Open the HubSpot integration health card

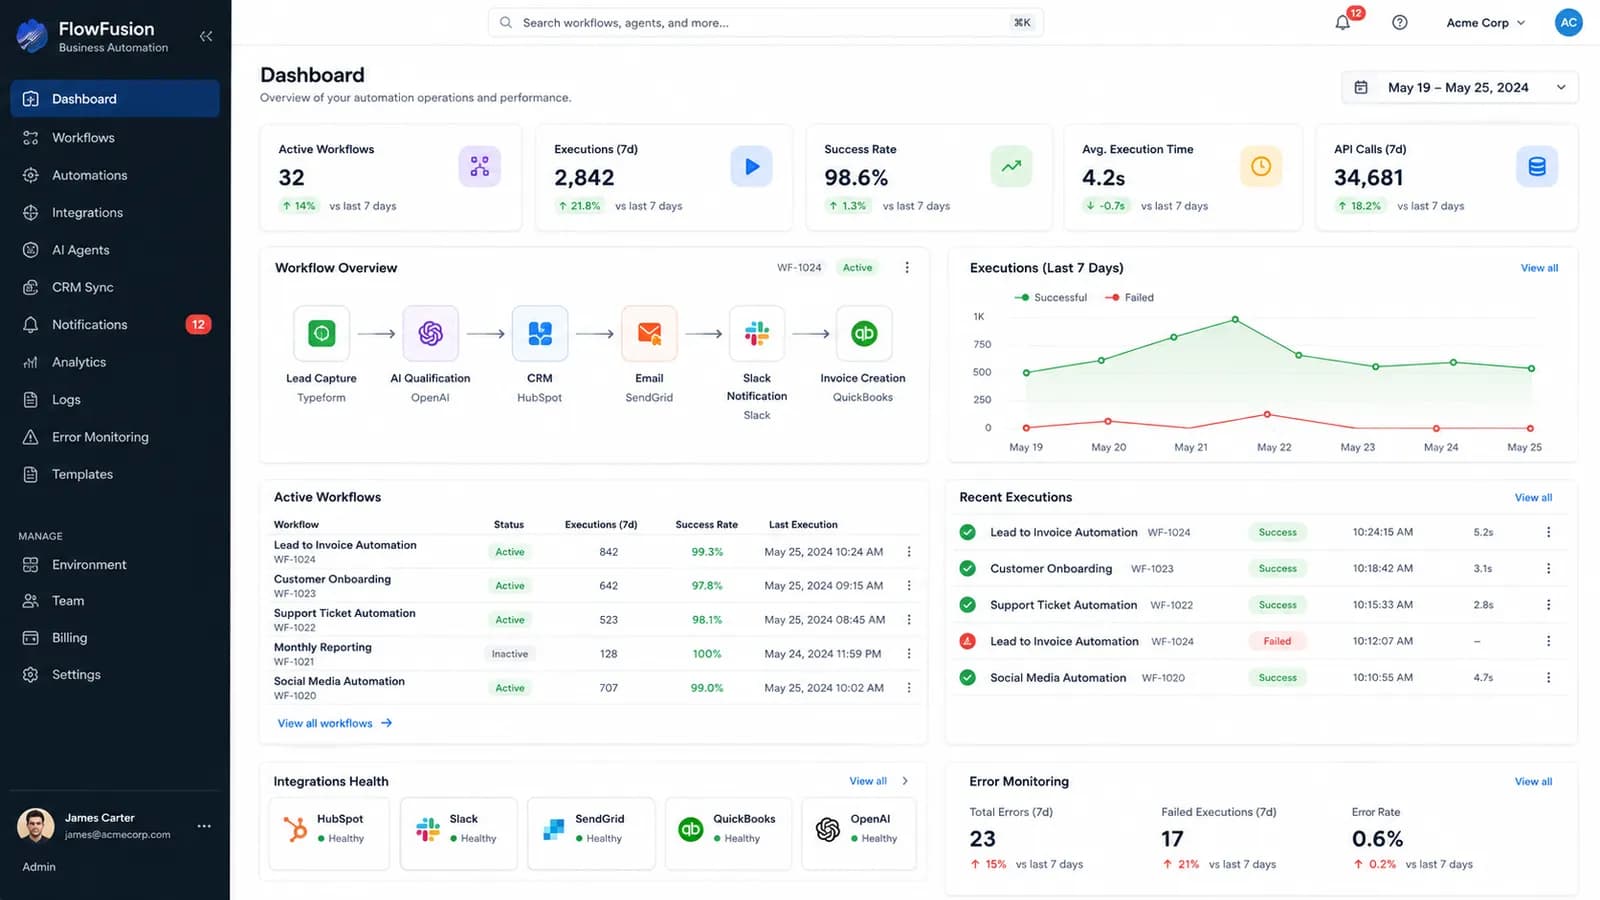point(329,833)
